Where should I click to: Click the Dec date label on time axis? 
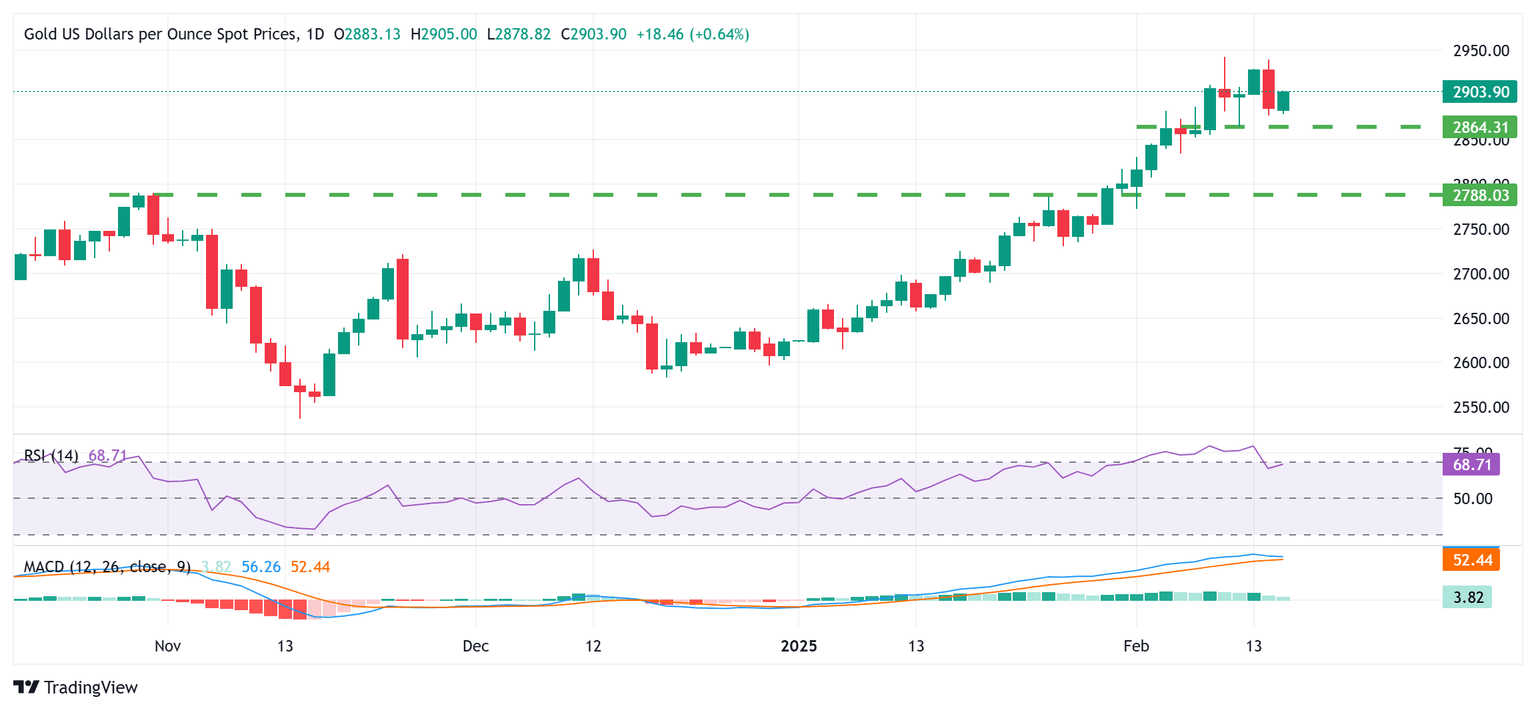pos(475,646)
